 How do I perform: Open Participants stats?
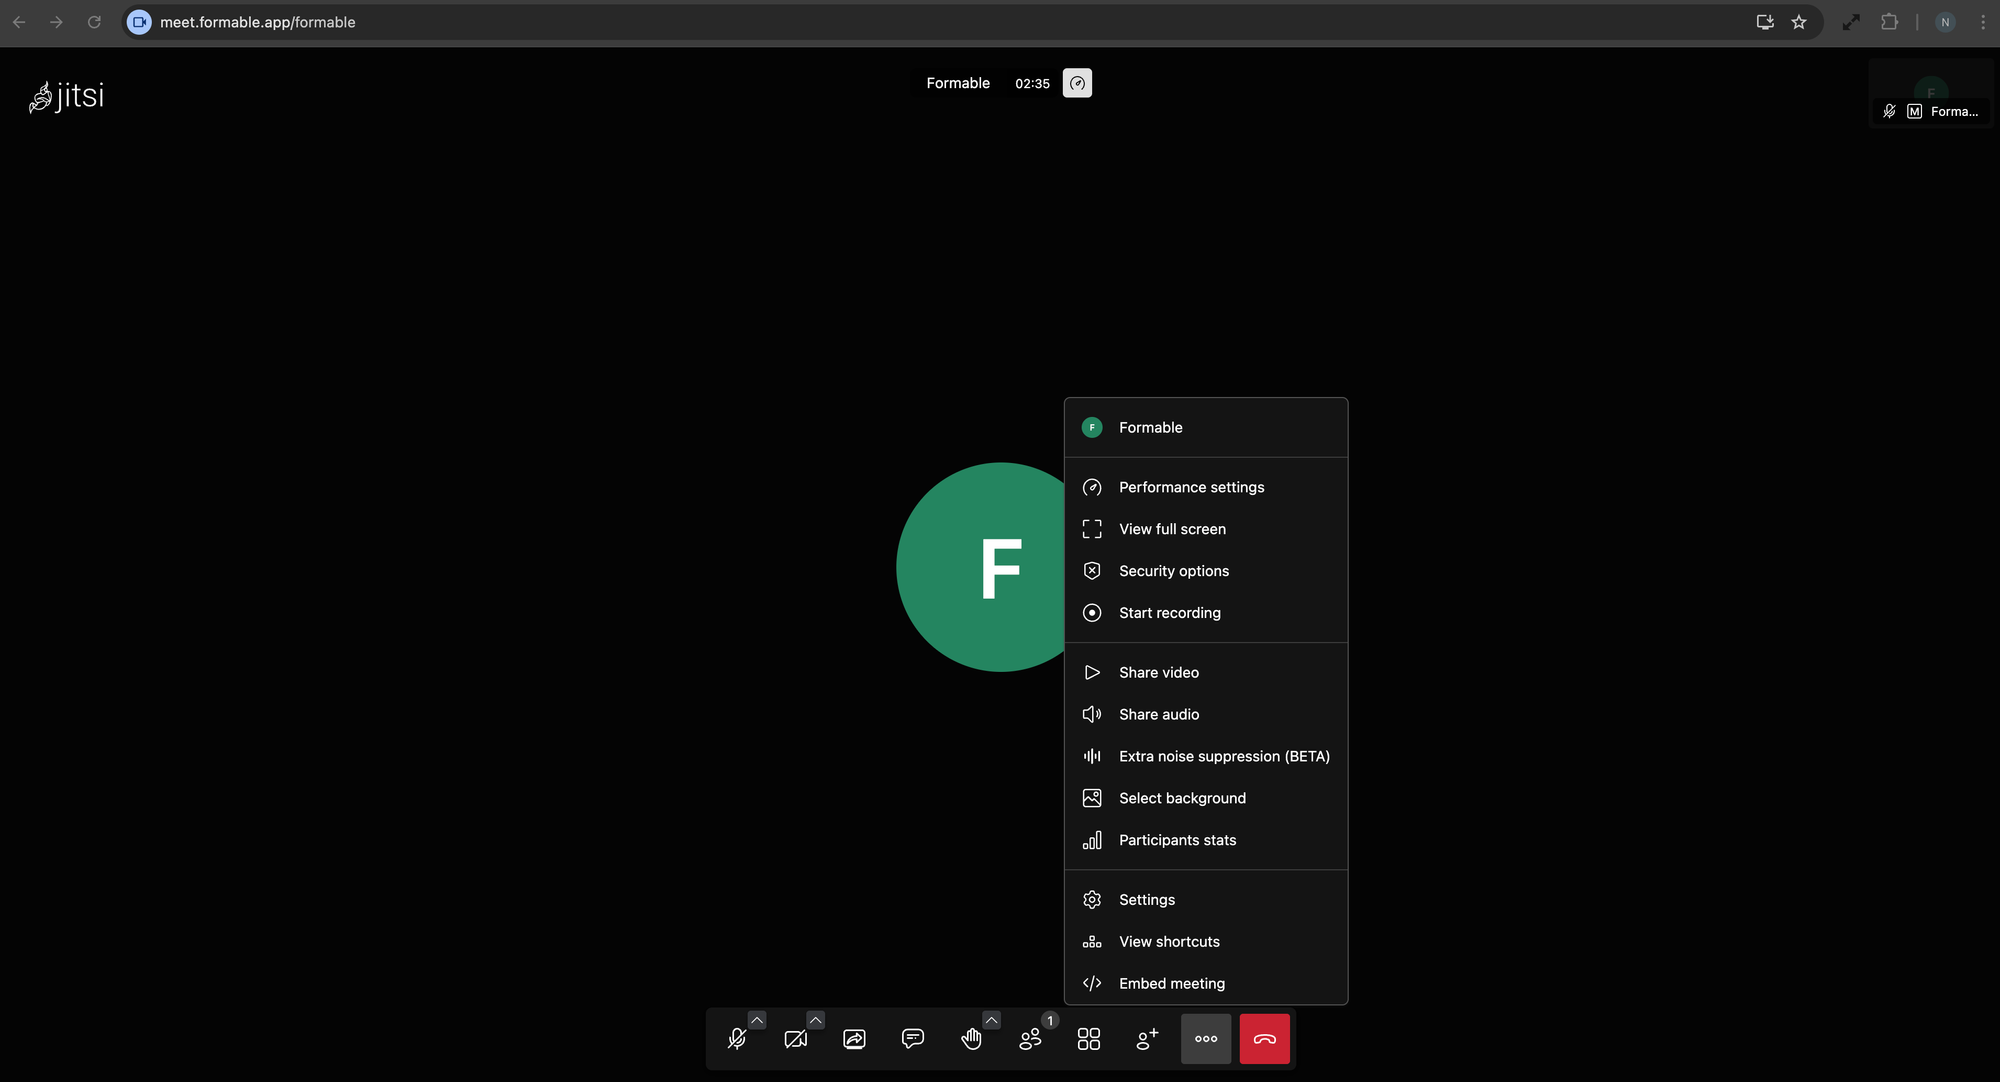coord(1178,840)
